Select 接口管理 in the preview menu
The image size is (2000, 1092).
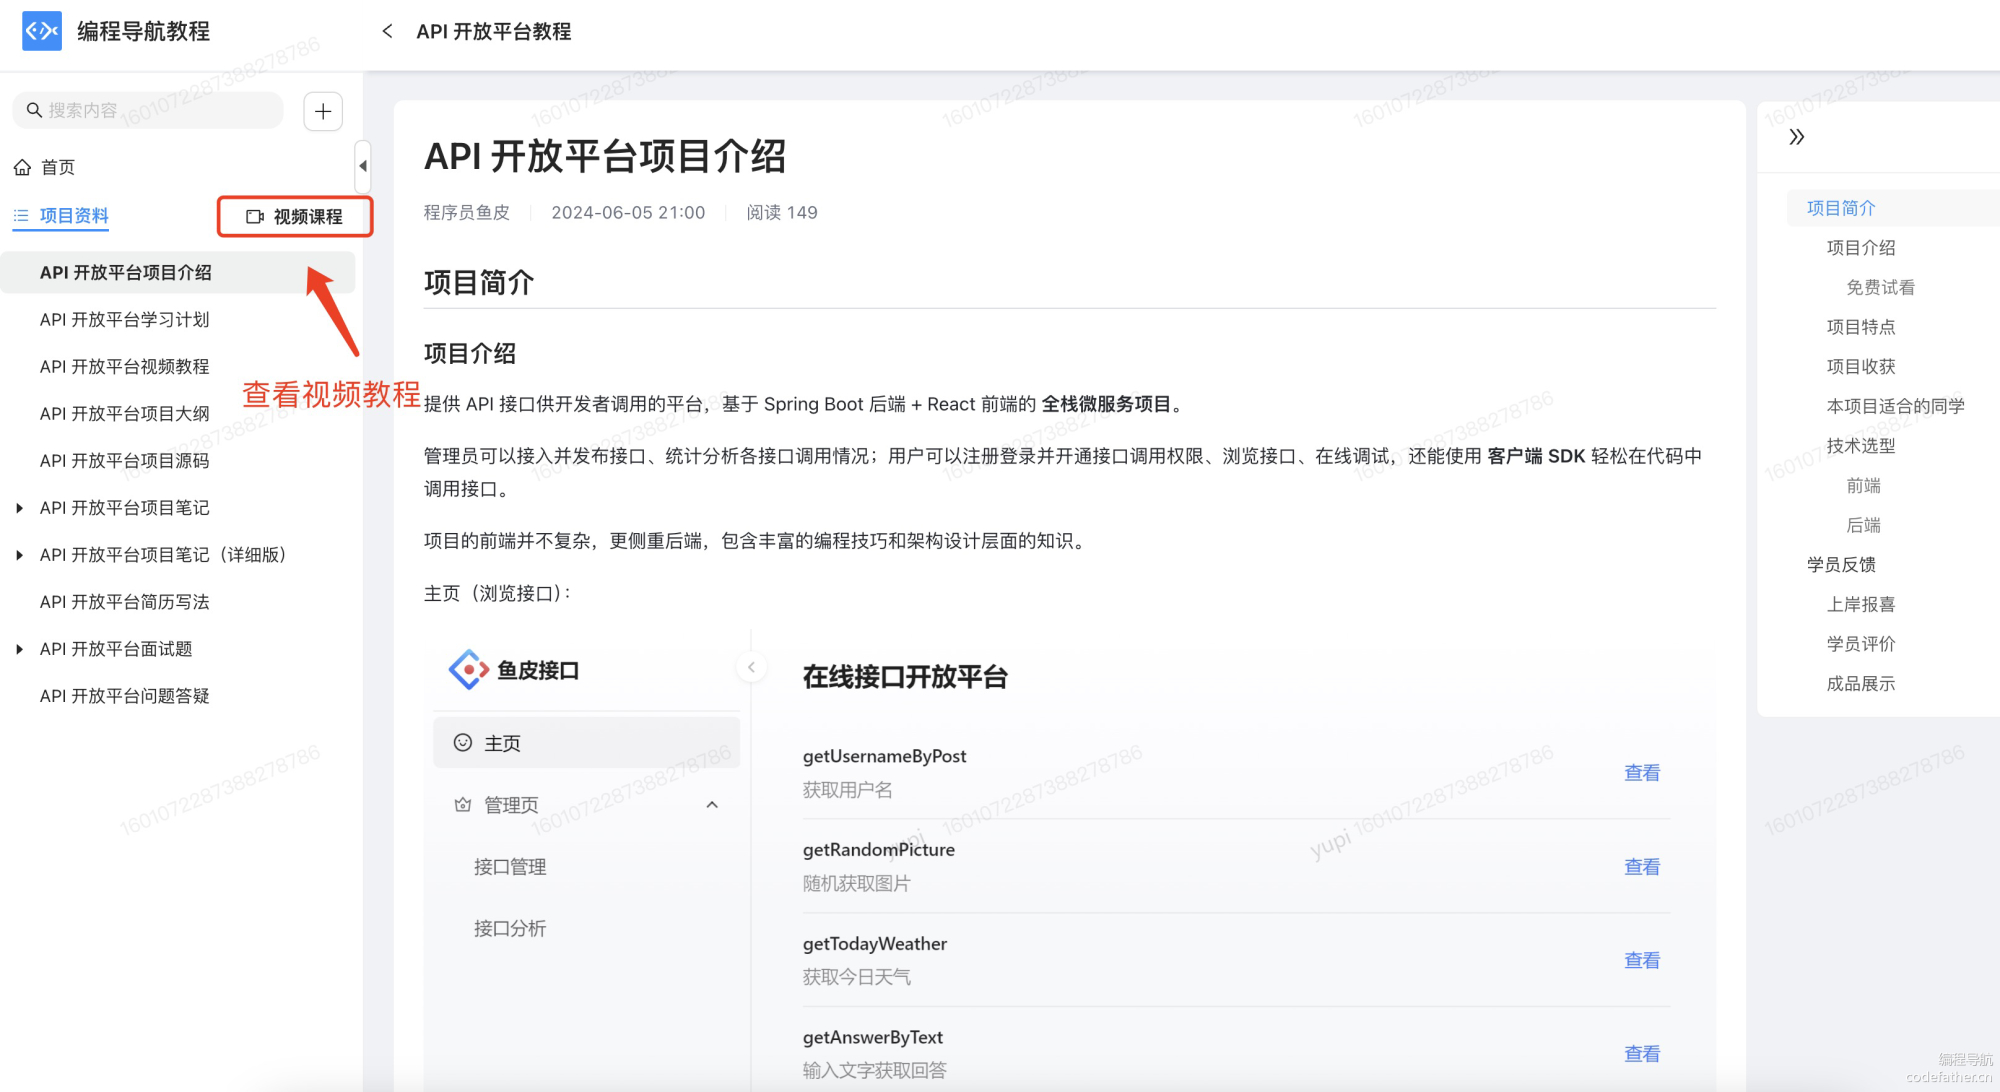tap(510, 867)
